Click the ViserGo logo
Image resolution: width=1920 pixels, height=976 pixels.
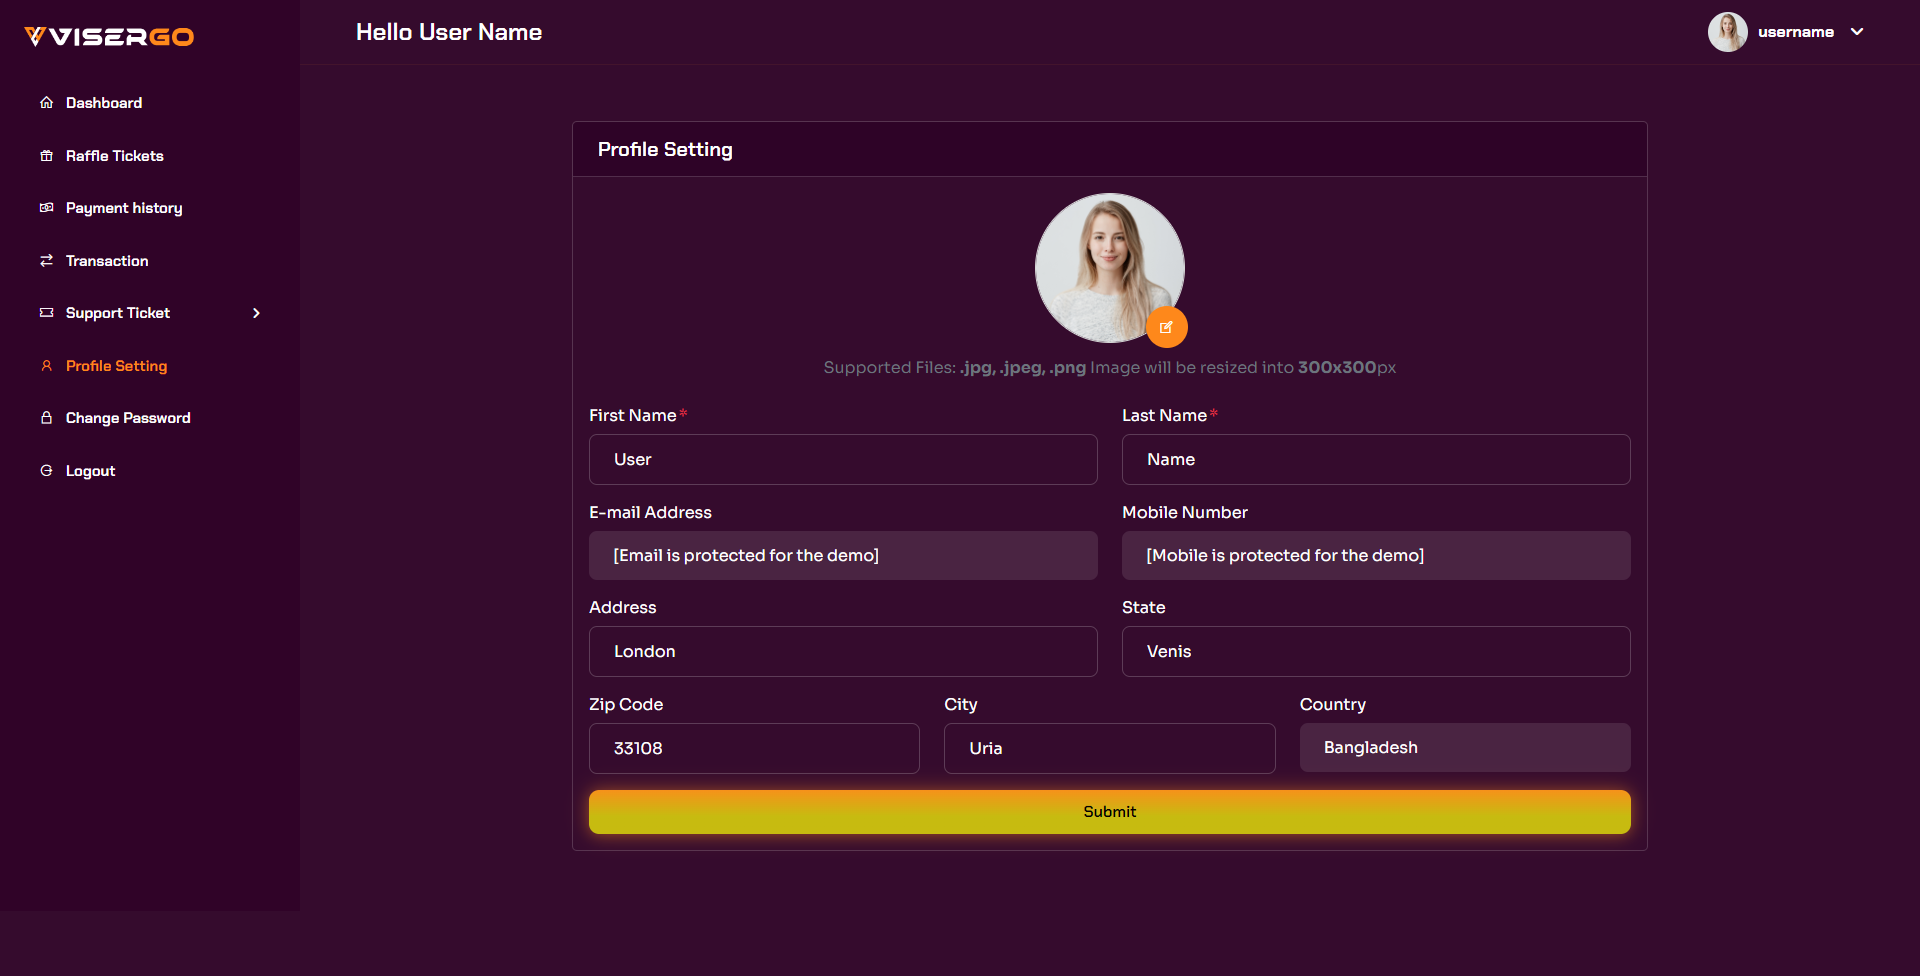pyautogui.click(x=109, y=37)
